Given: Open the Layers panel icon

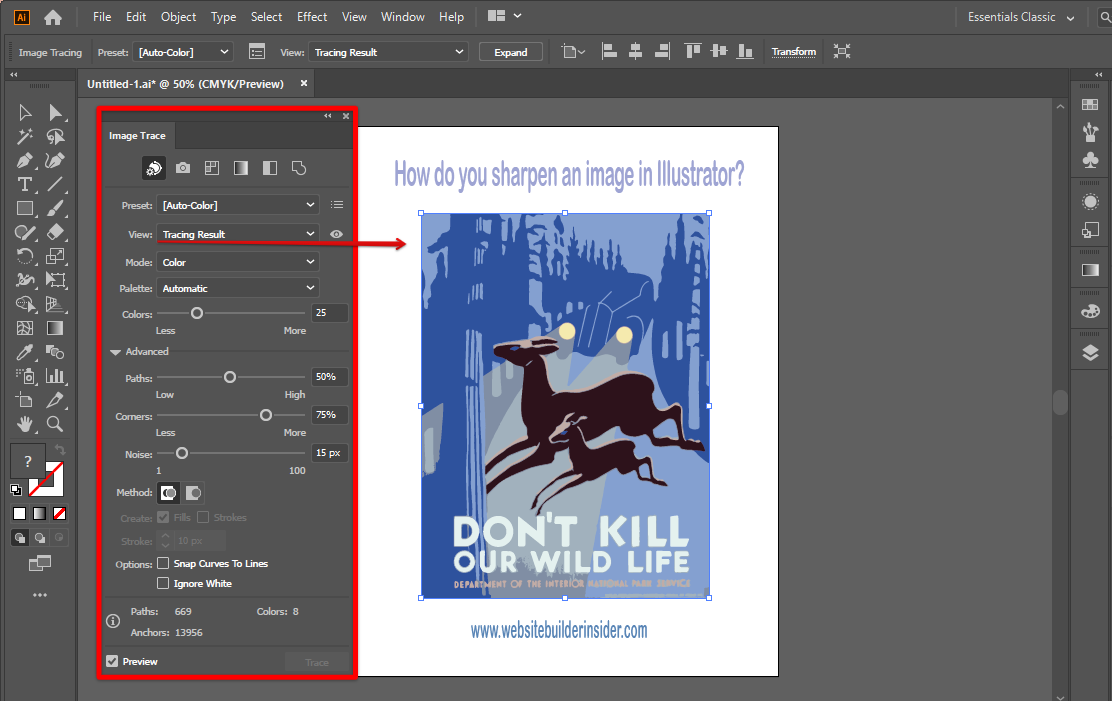Looking at the screenshot, I should pyautogui.click(x=1090, y=352).
